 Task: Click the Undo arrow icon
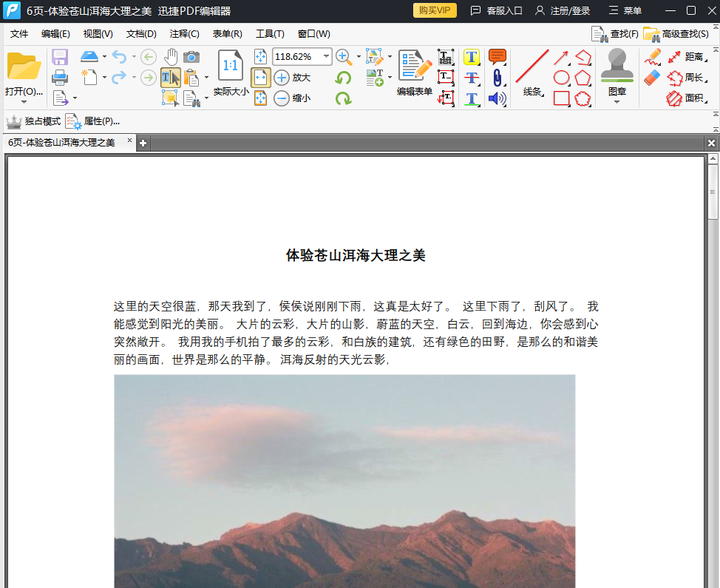pos(119,57)
